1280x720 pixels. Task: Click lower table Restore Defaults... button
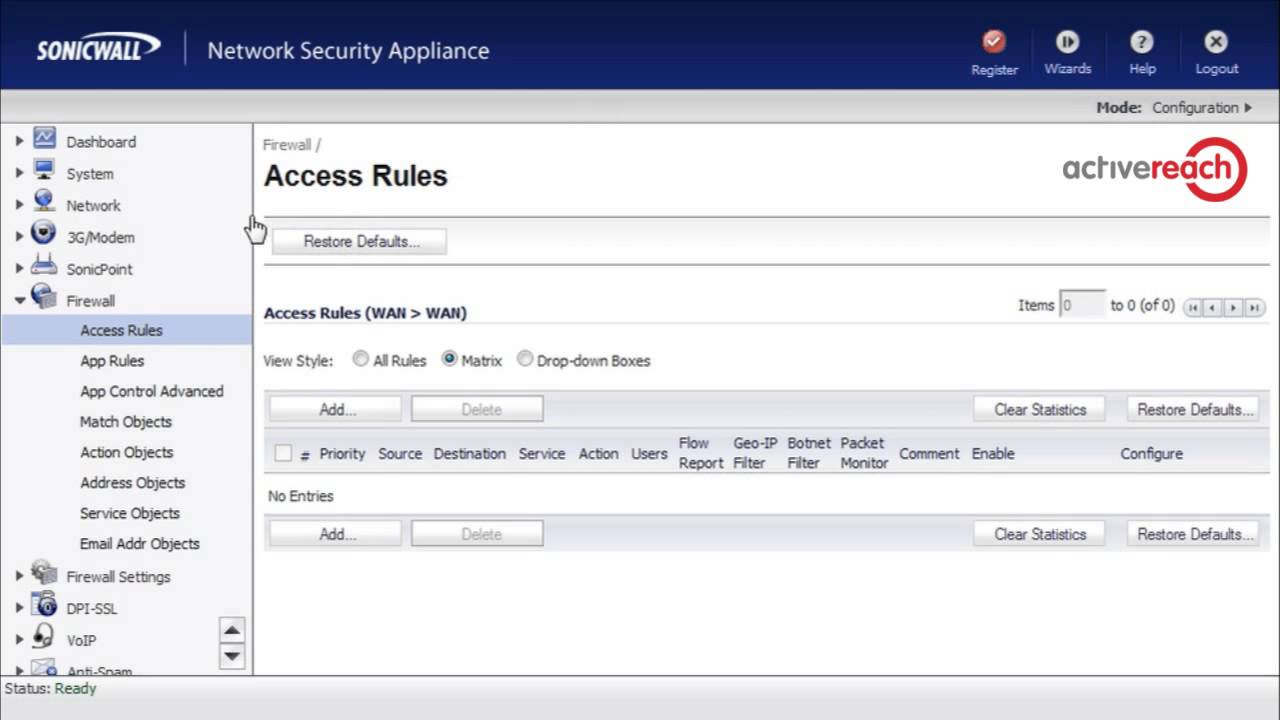(x=1192, y=534)
